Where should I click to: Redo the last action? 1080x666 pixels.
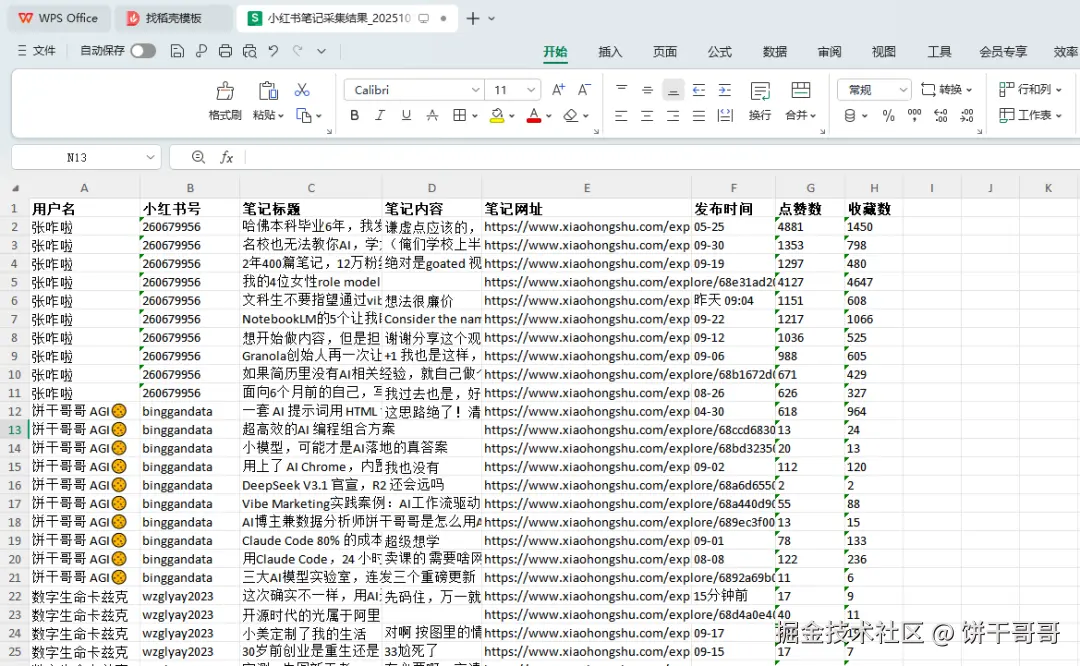tap(298, 51)
